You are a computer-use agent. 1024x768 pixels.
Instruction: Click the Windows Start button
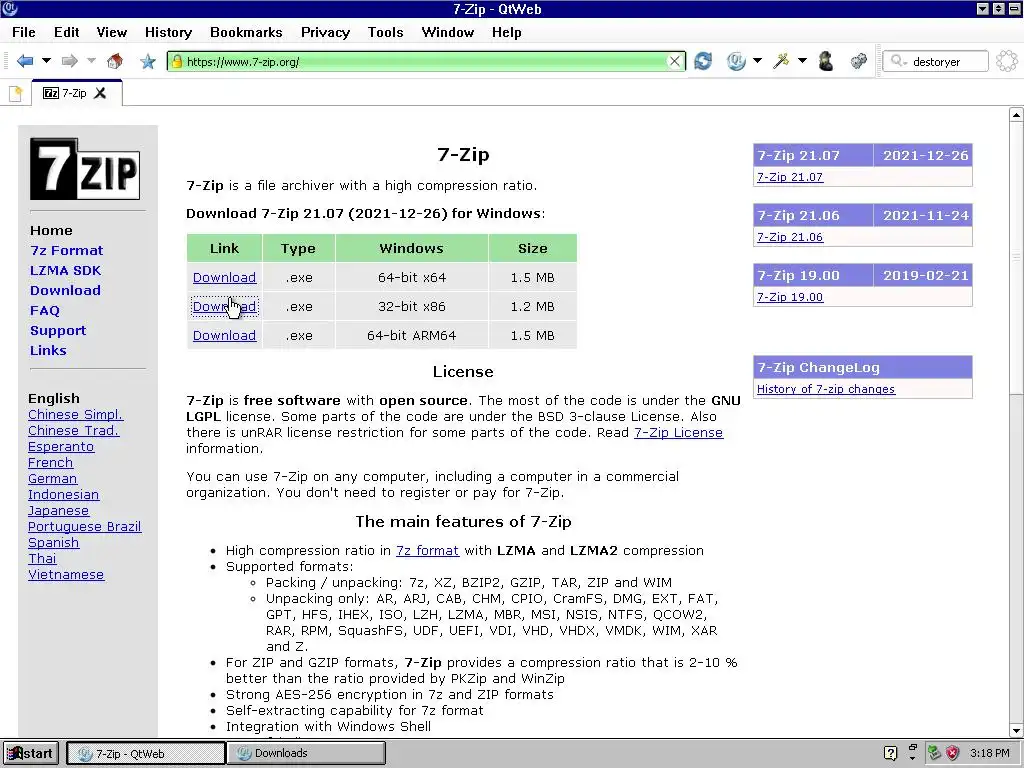click(30, 753)
